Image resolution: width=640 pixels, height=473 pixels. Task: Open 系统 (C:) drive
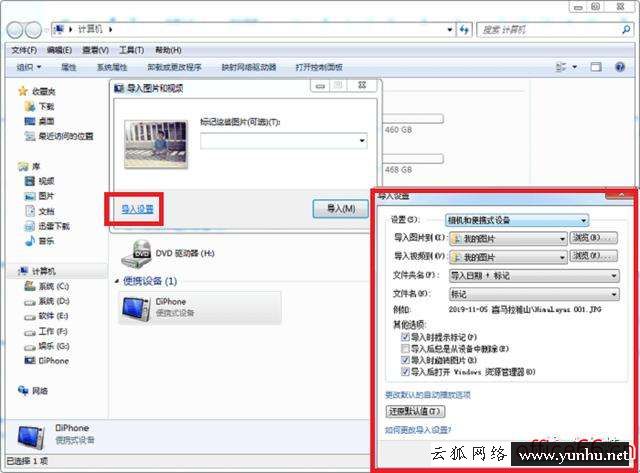[47, 286]
